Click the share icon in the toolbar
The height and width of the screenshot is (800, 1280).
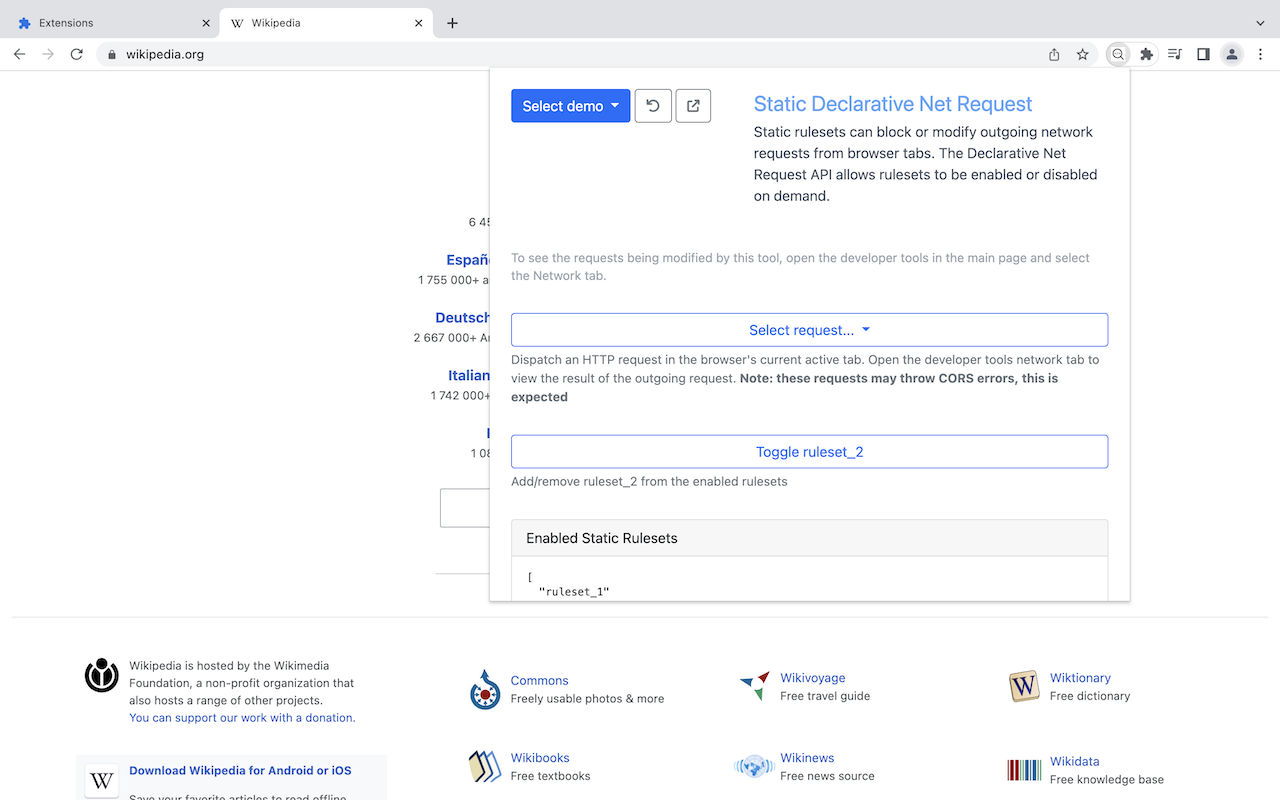click(x=1053, y=54)
